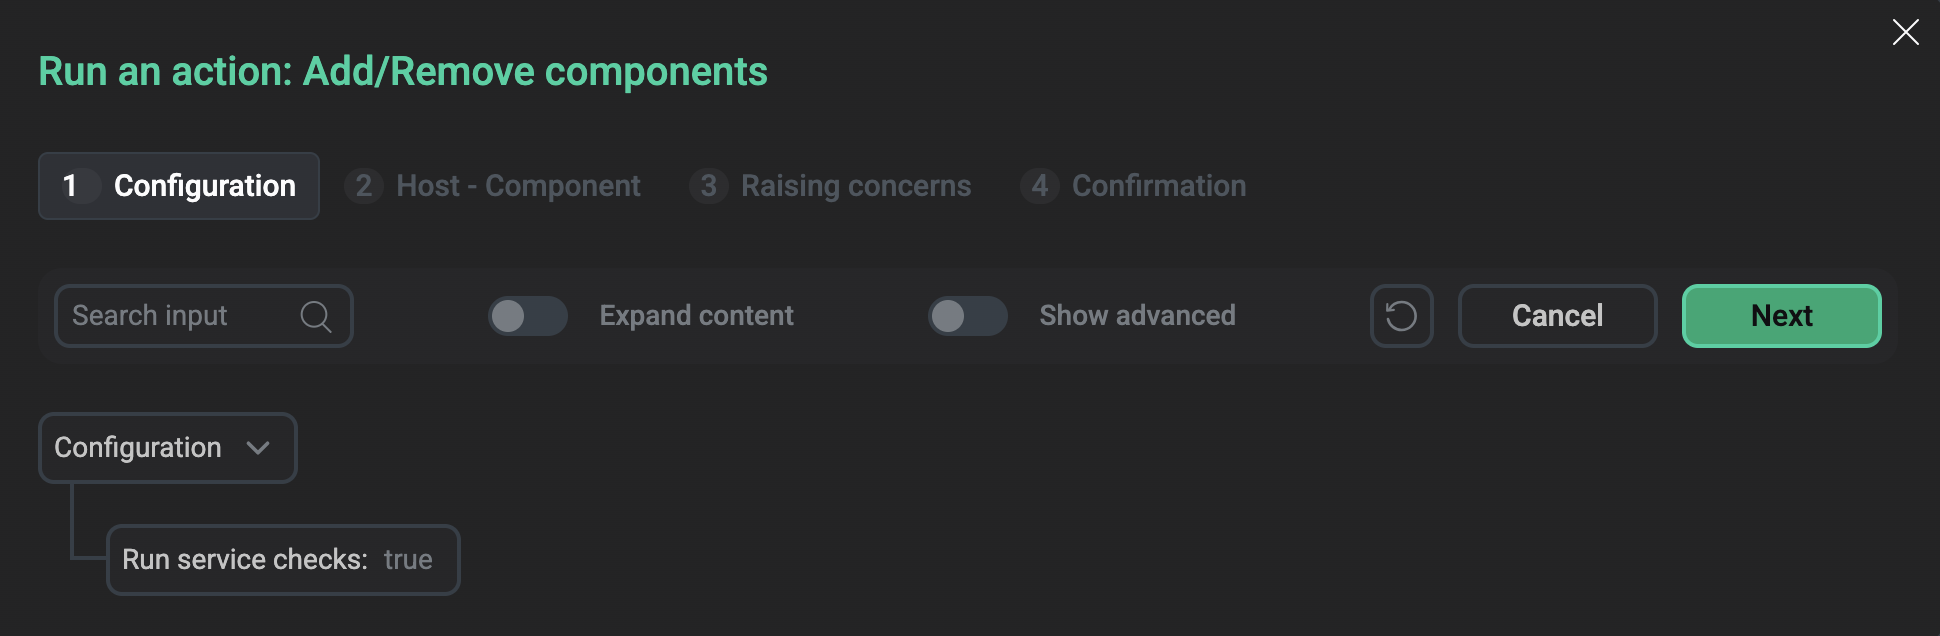The width and height of the screenshot is (1940, 636).
Task: Jump to the Confirmation step
Action: pyautogui.click(x=1158, y=186)
